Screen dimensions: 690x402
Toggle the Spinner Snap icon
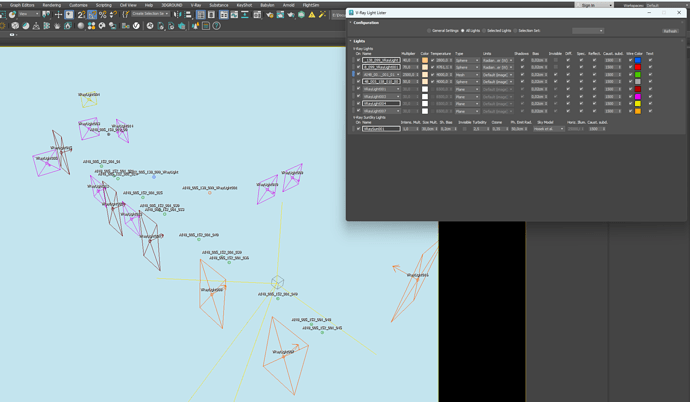click(x=113, y=15)
